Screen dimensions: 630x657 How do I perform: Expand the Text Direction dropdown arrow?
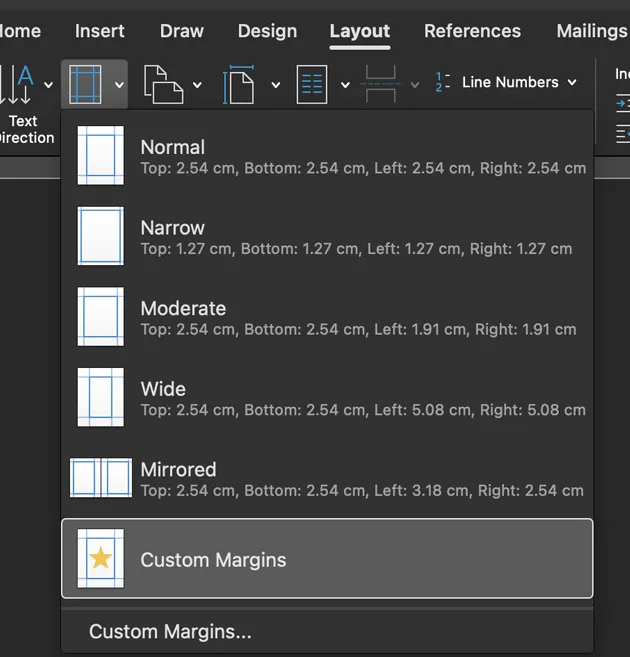coord(49,85)
